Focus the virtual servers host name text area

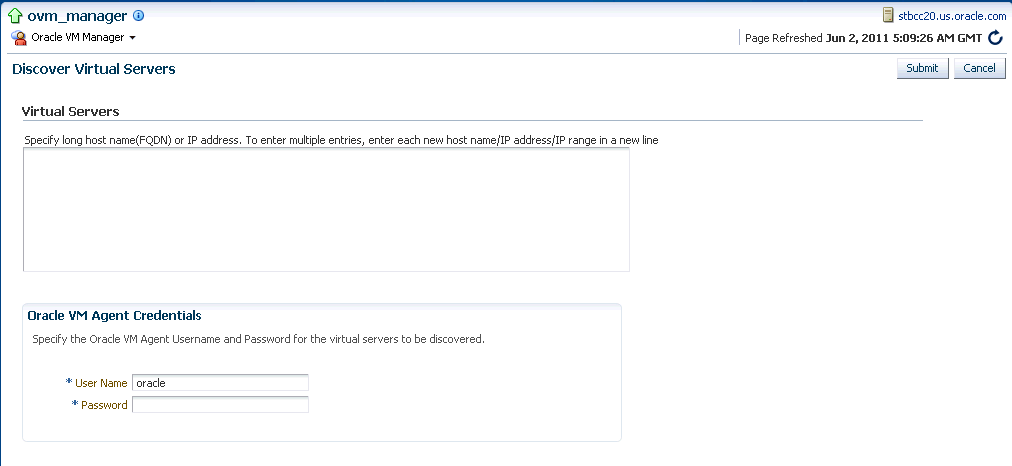click(326, 209)
